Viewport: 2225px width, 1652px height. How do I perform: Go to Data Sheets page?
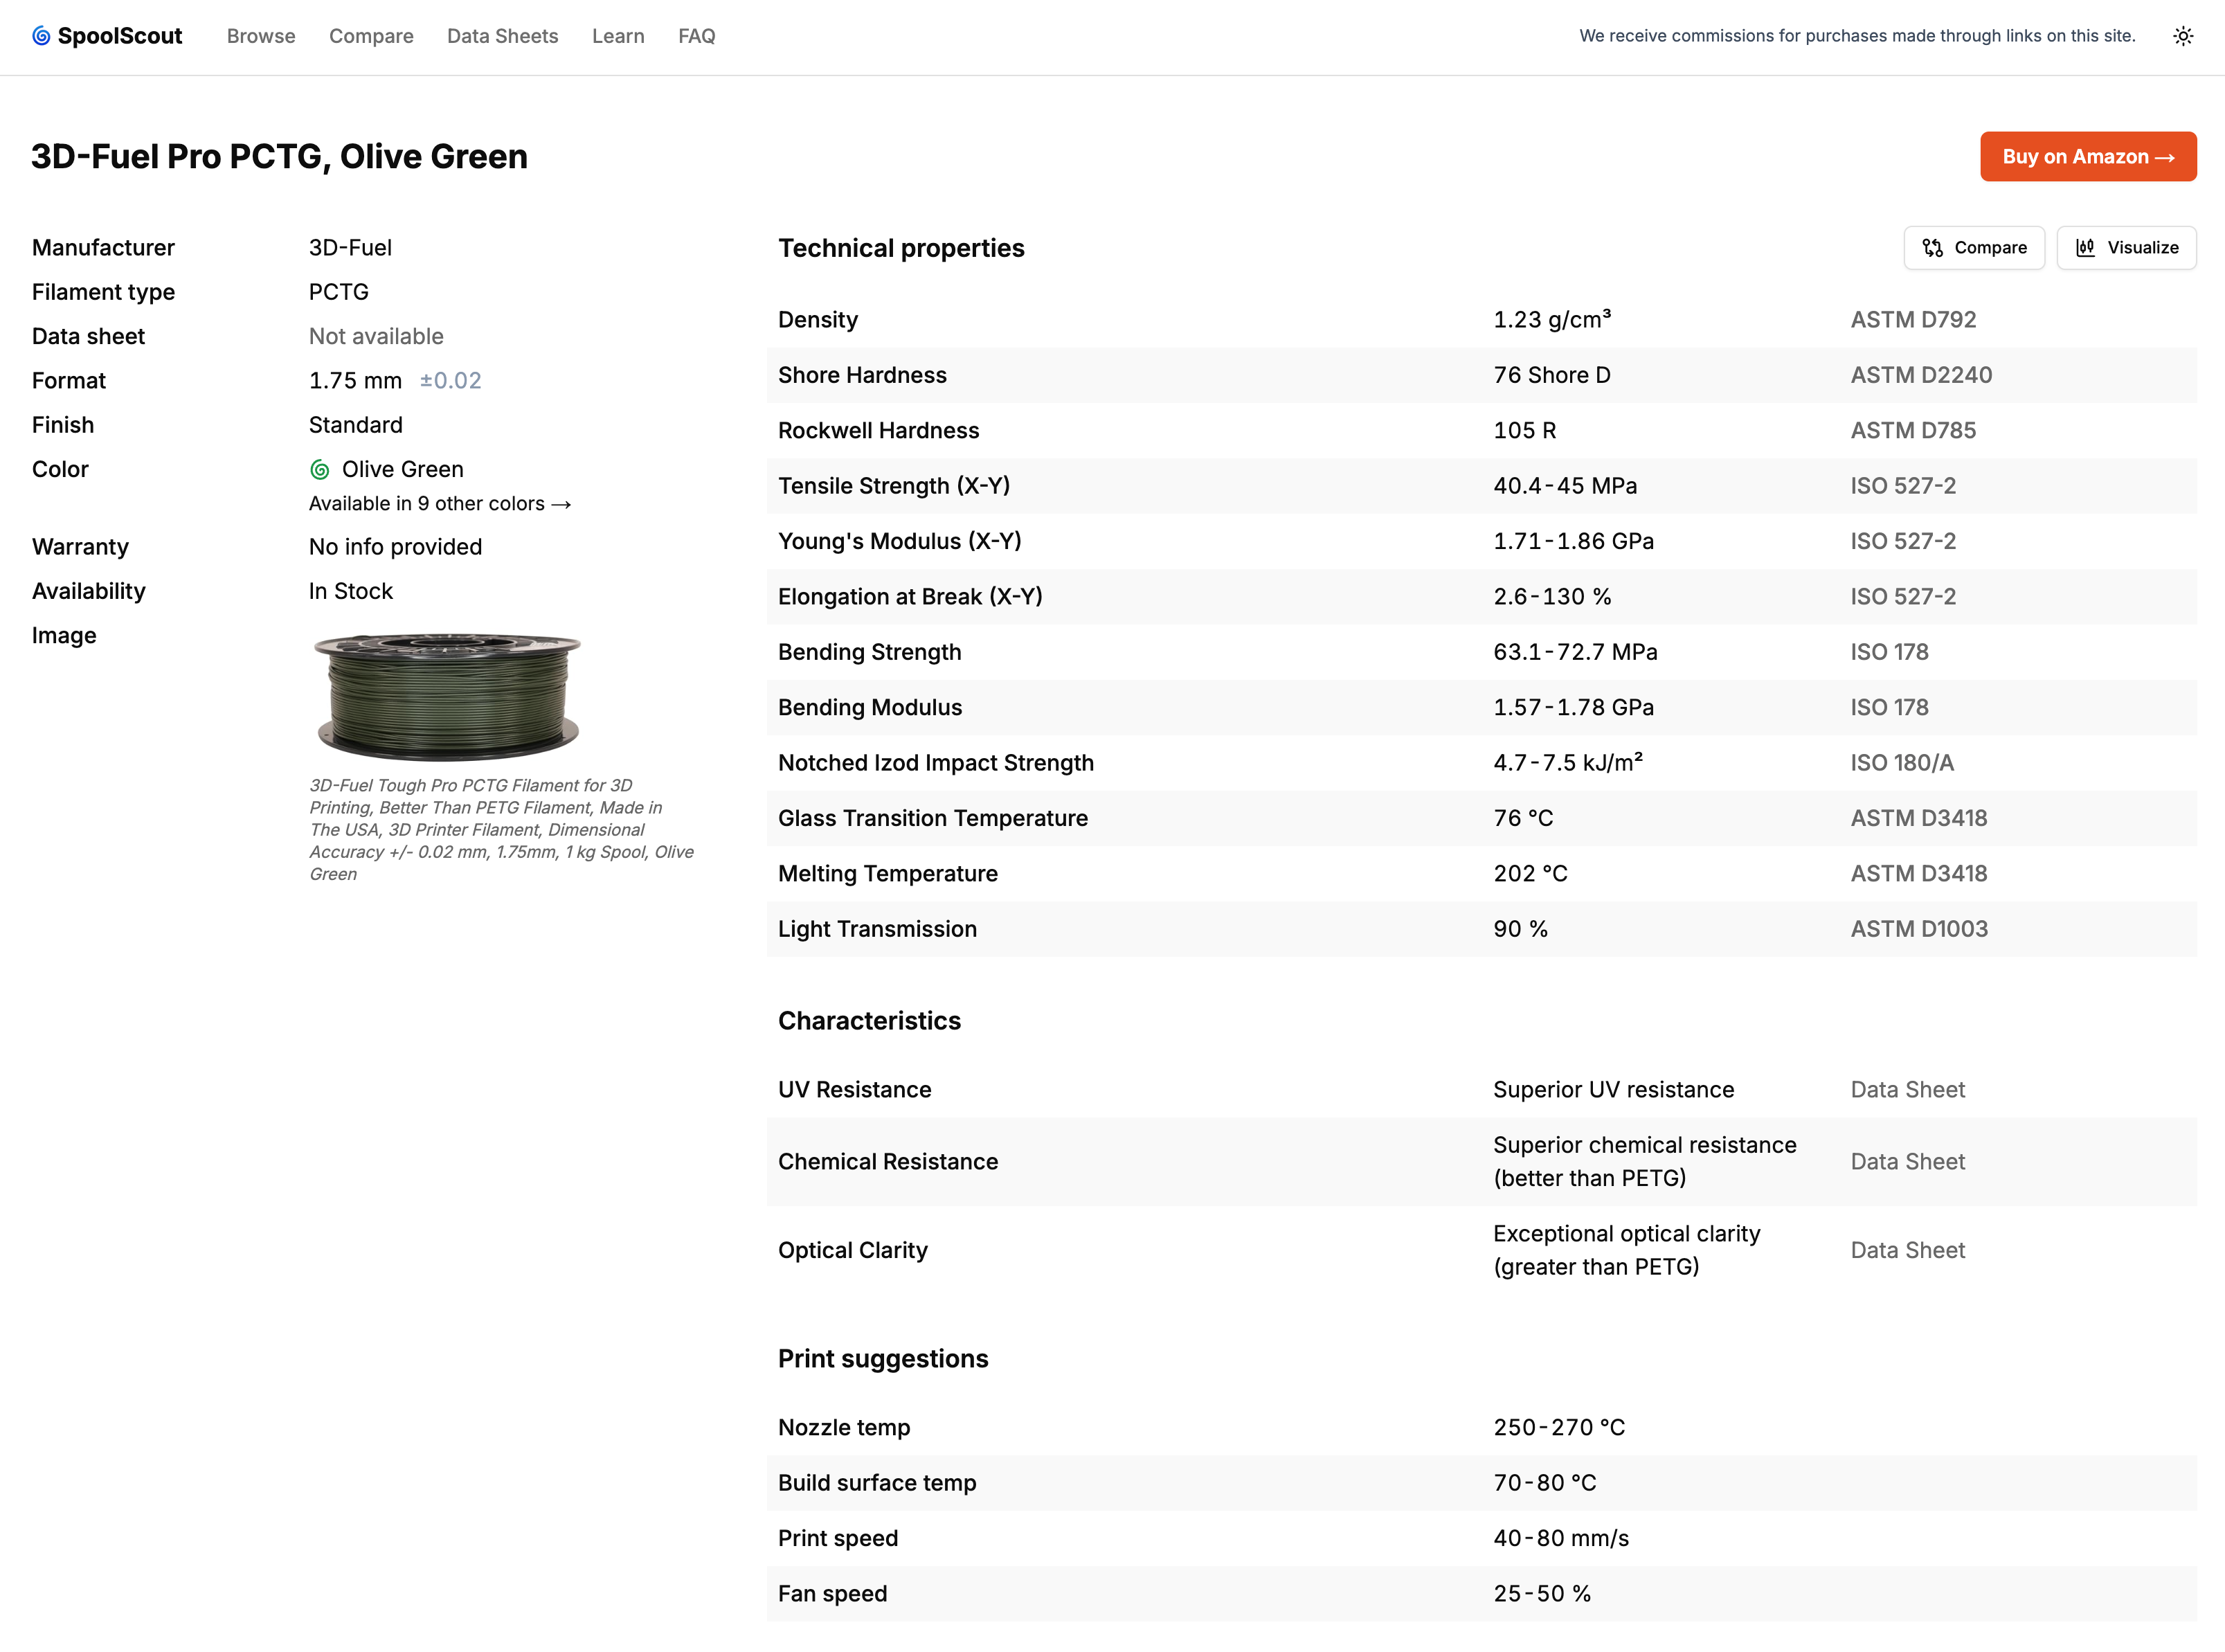[502, 36]
